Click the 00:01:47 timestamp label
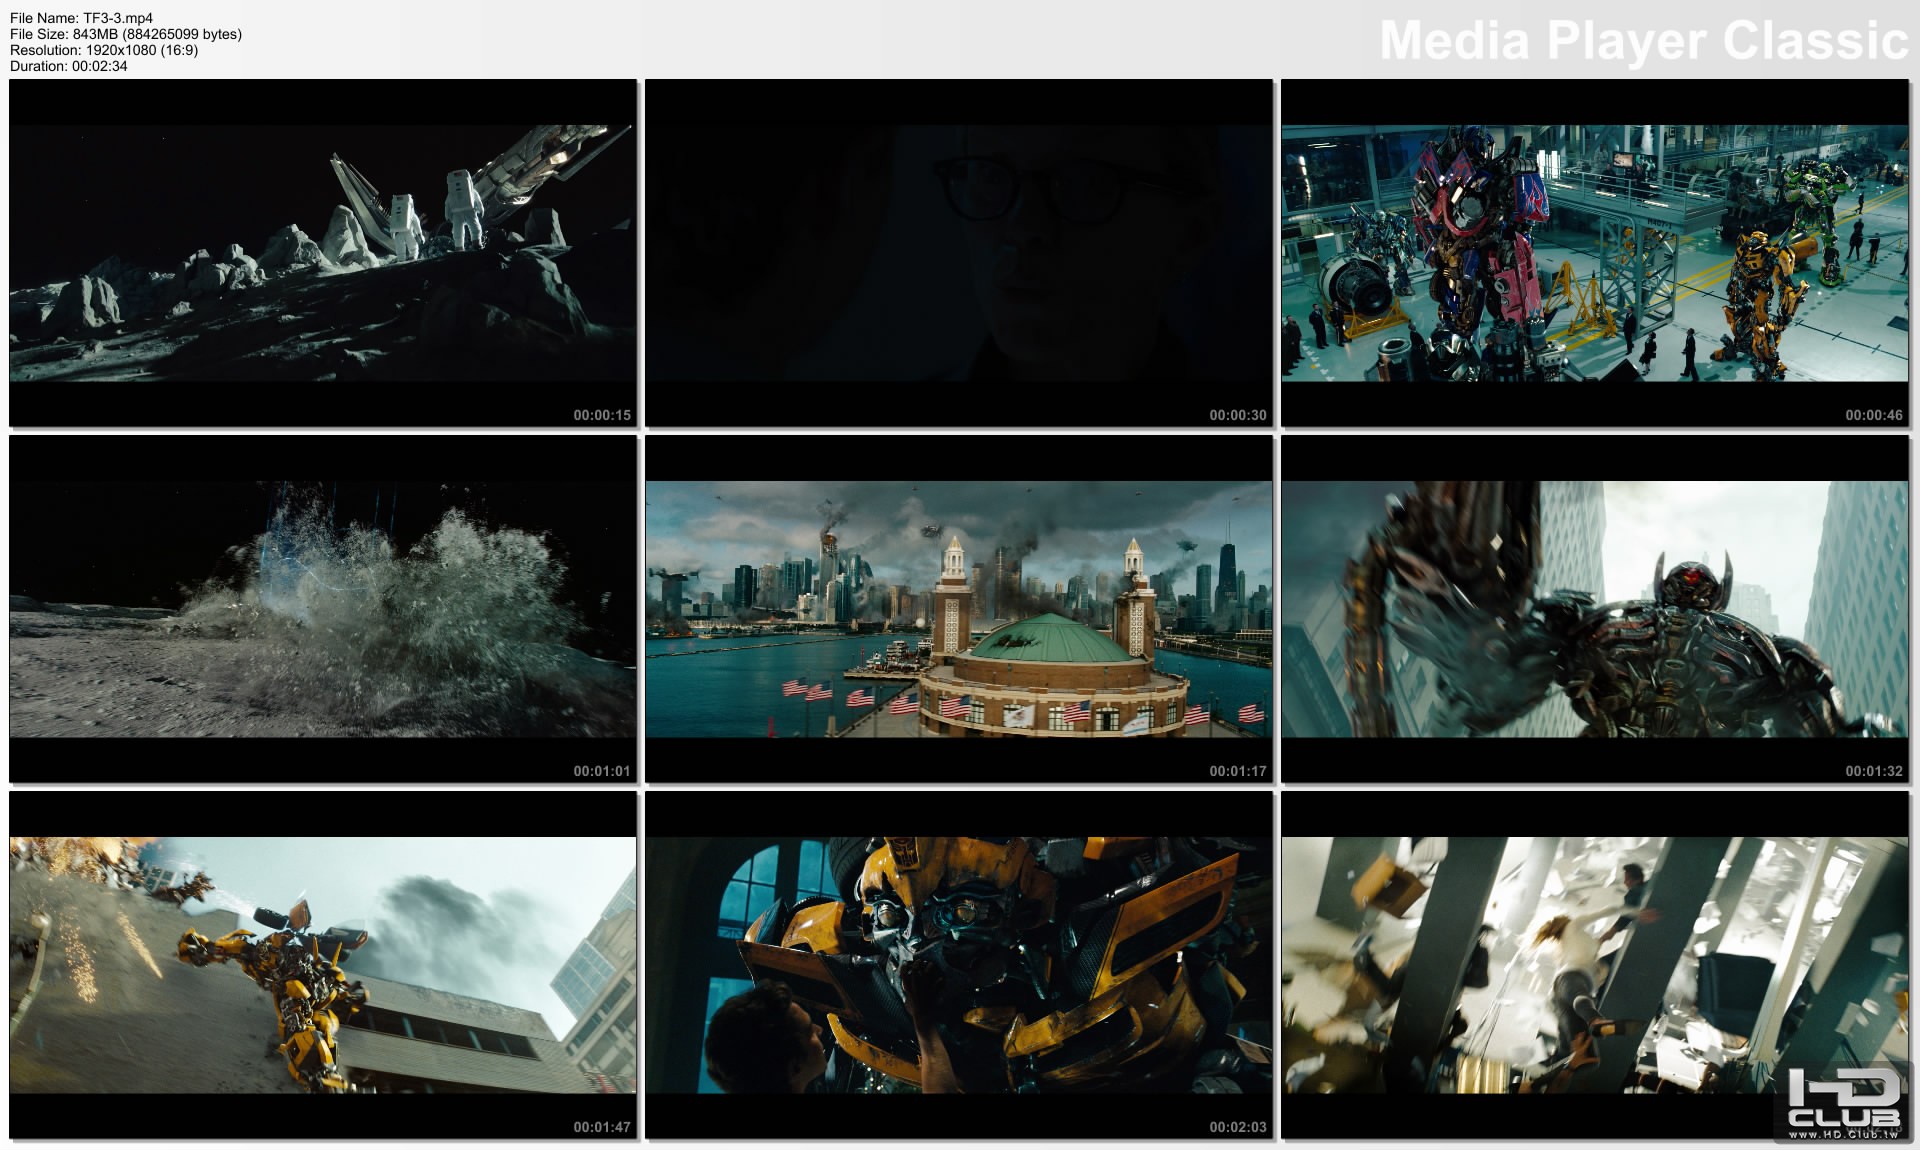The width and height of the screenshot is (1920, 1150). [x=602, y=1127]
